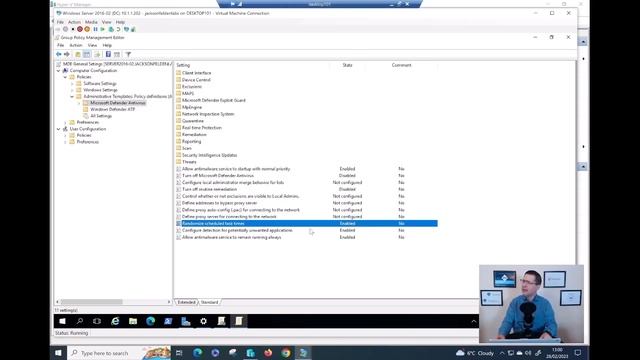Switch to the Standard tab
Viewport: 640px width, 360px height.
point(209,302)
